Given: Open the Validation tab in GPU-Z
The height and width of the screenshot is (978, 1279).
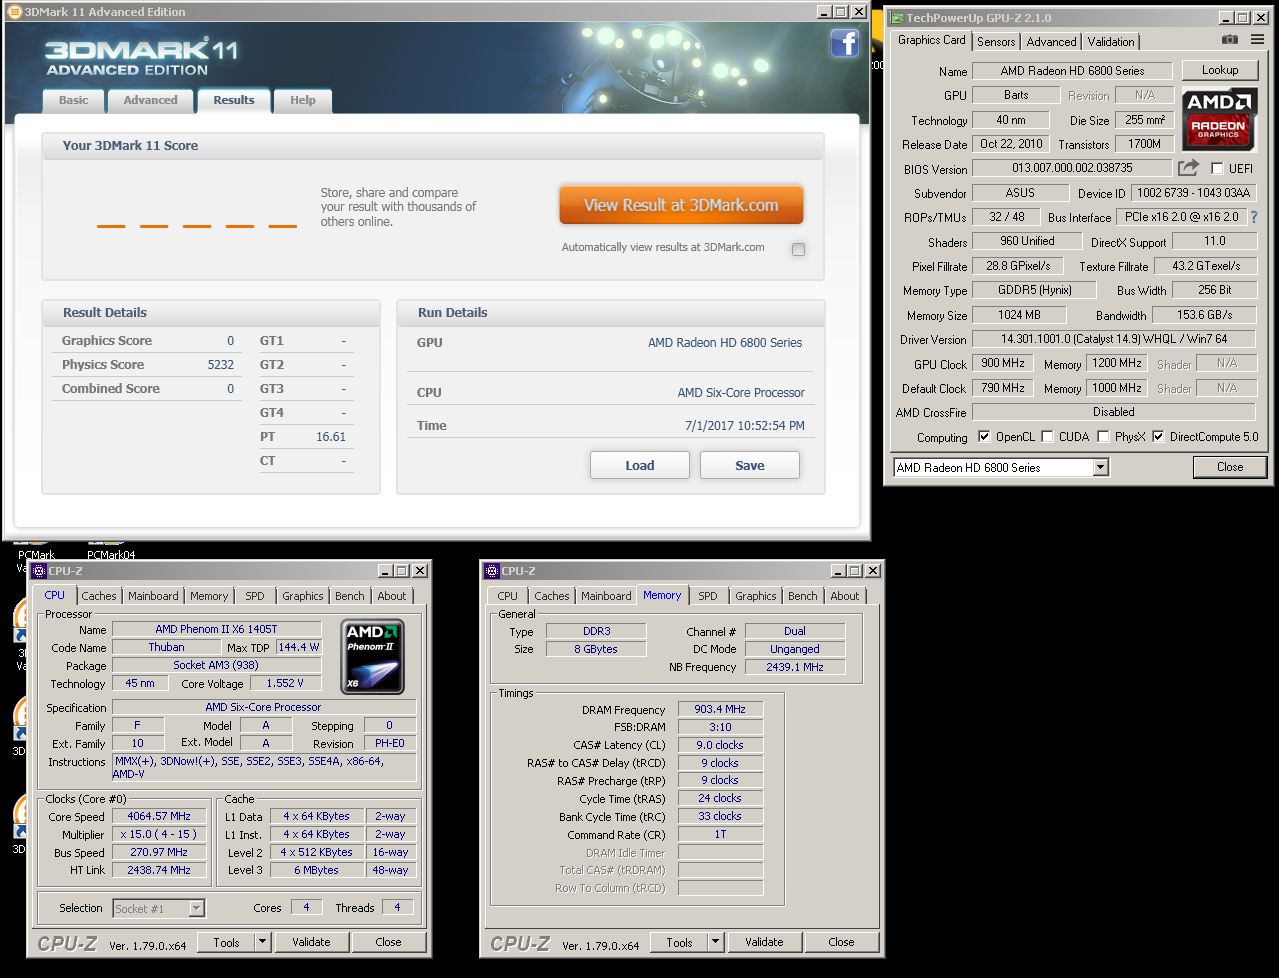Looking at the screenshot, I should [1111, 41].
